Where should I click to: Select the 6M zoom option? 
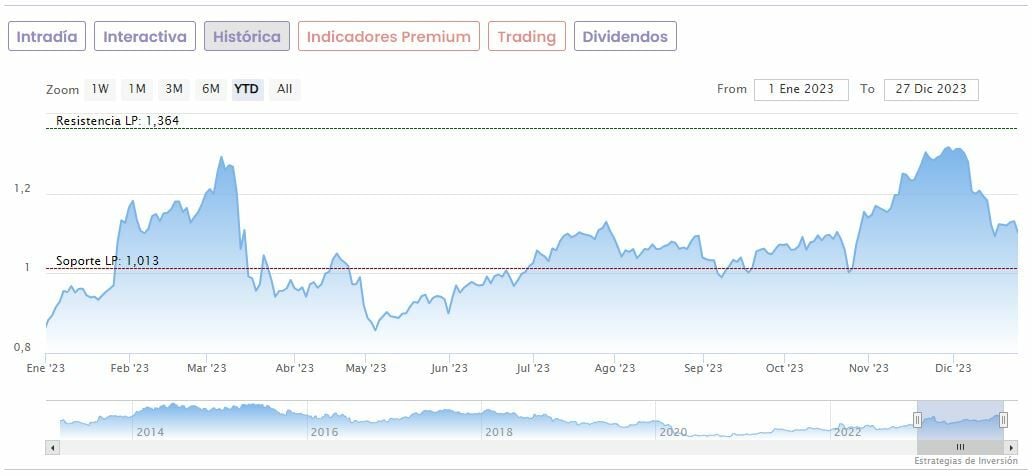[x=210, y=89]
